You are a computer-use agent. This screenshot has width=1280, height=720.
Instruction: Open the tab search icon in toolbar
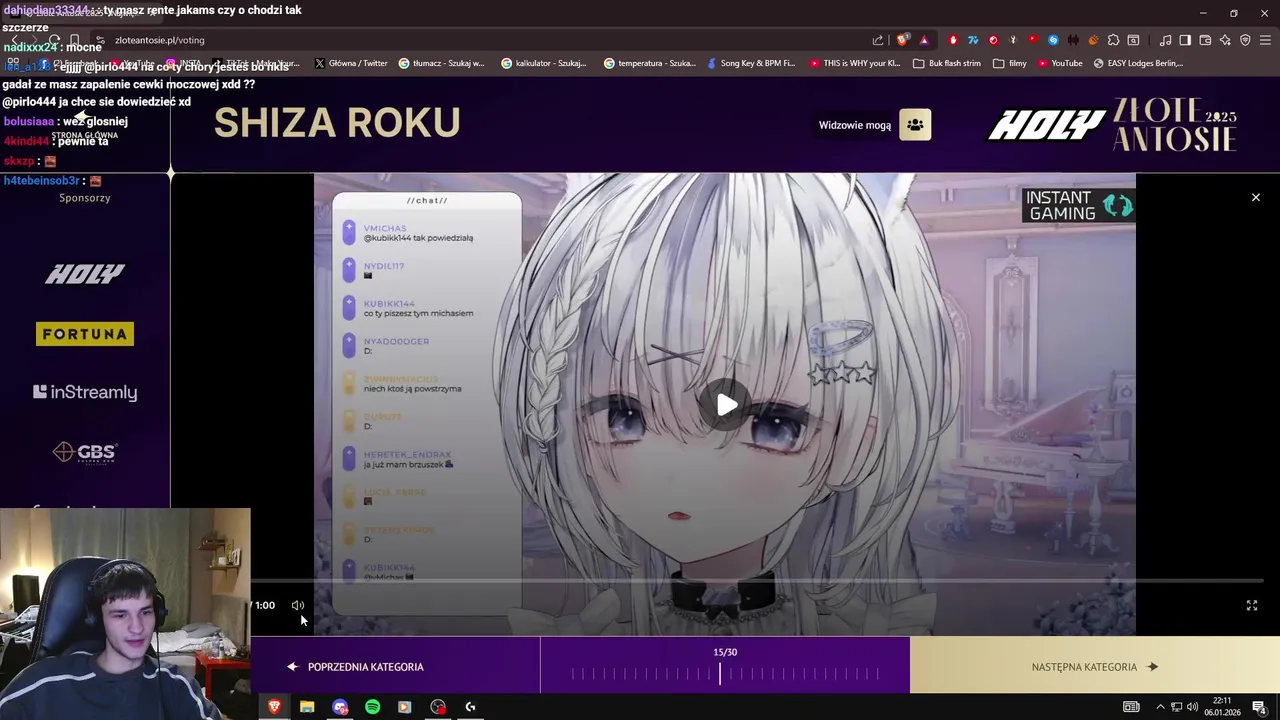click(x=1133, y=40)
